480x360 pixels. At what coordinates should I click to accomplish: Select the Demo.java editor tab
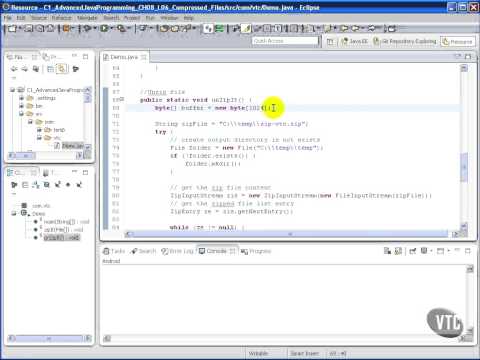tap(124, 57)
